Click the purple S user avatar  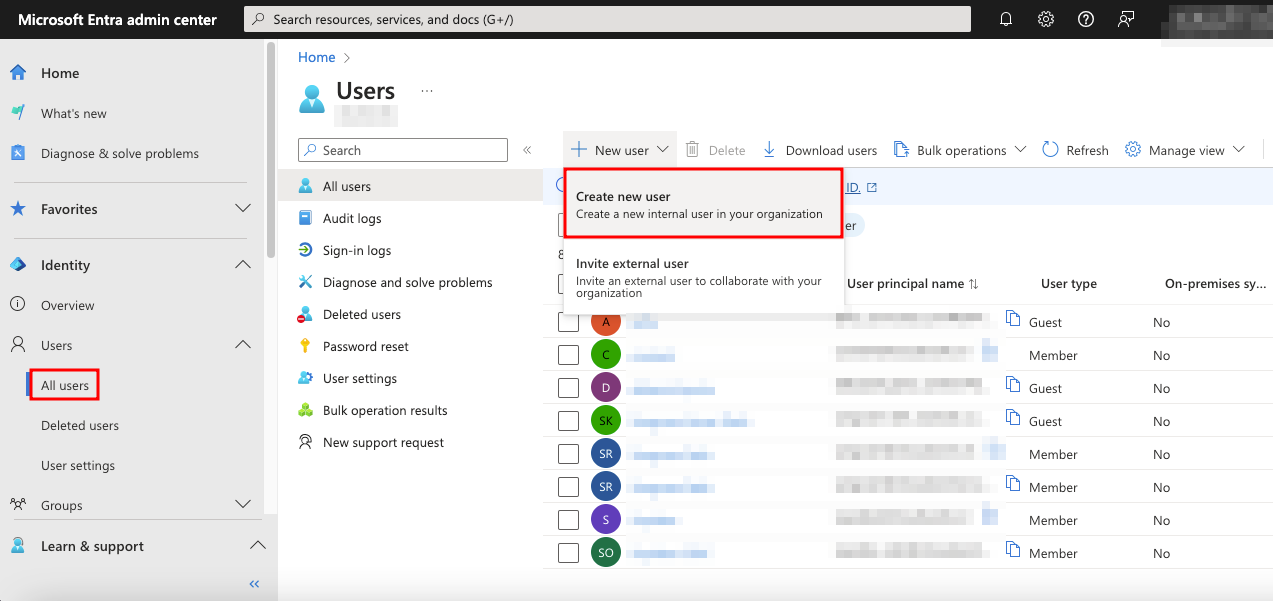(606, 520)
